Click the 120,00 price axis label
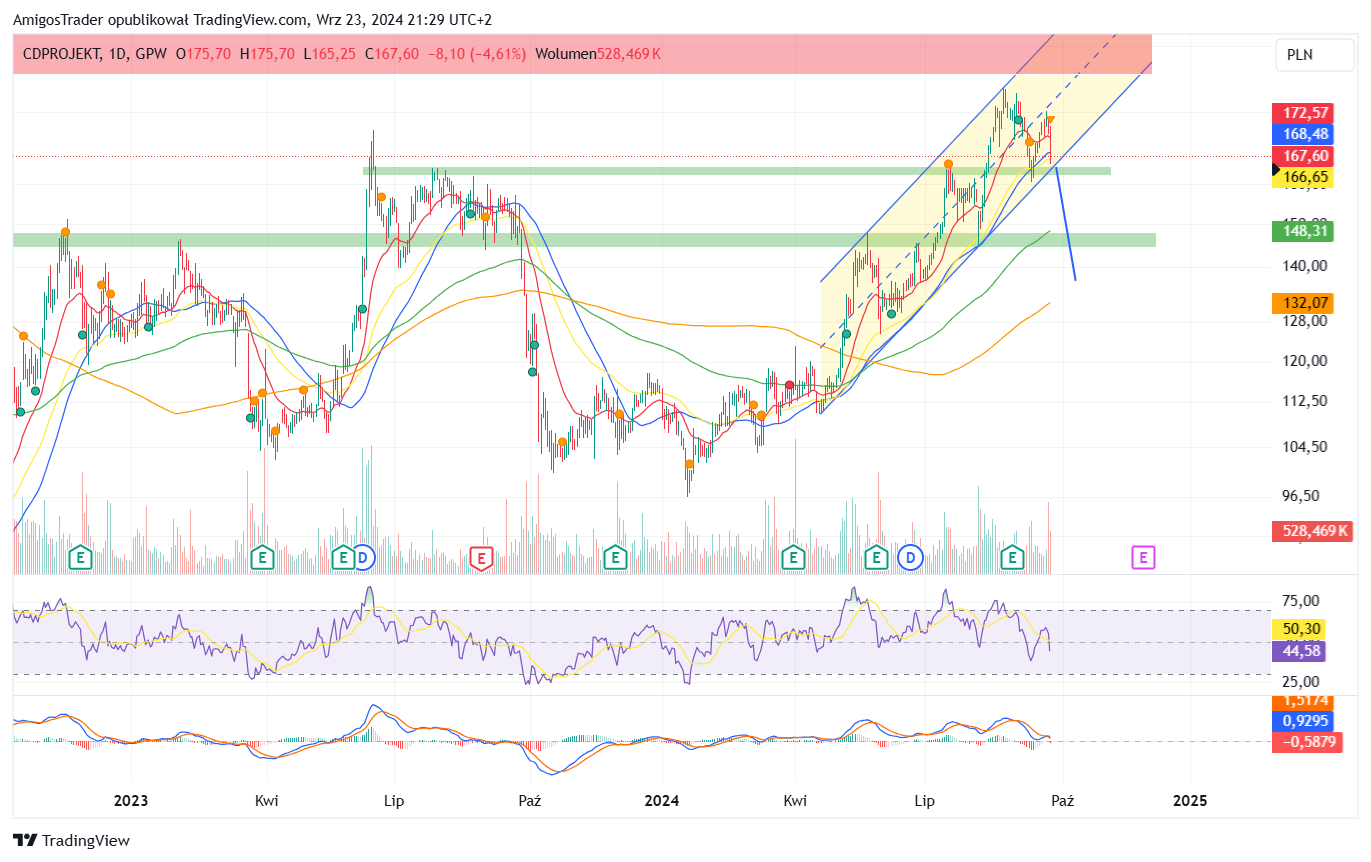The height and width of the screenshot is (862, 1371). 1305,361
